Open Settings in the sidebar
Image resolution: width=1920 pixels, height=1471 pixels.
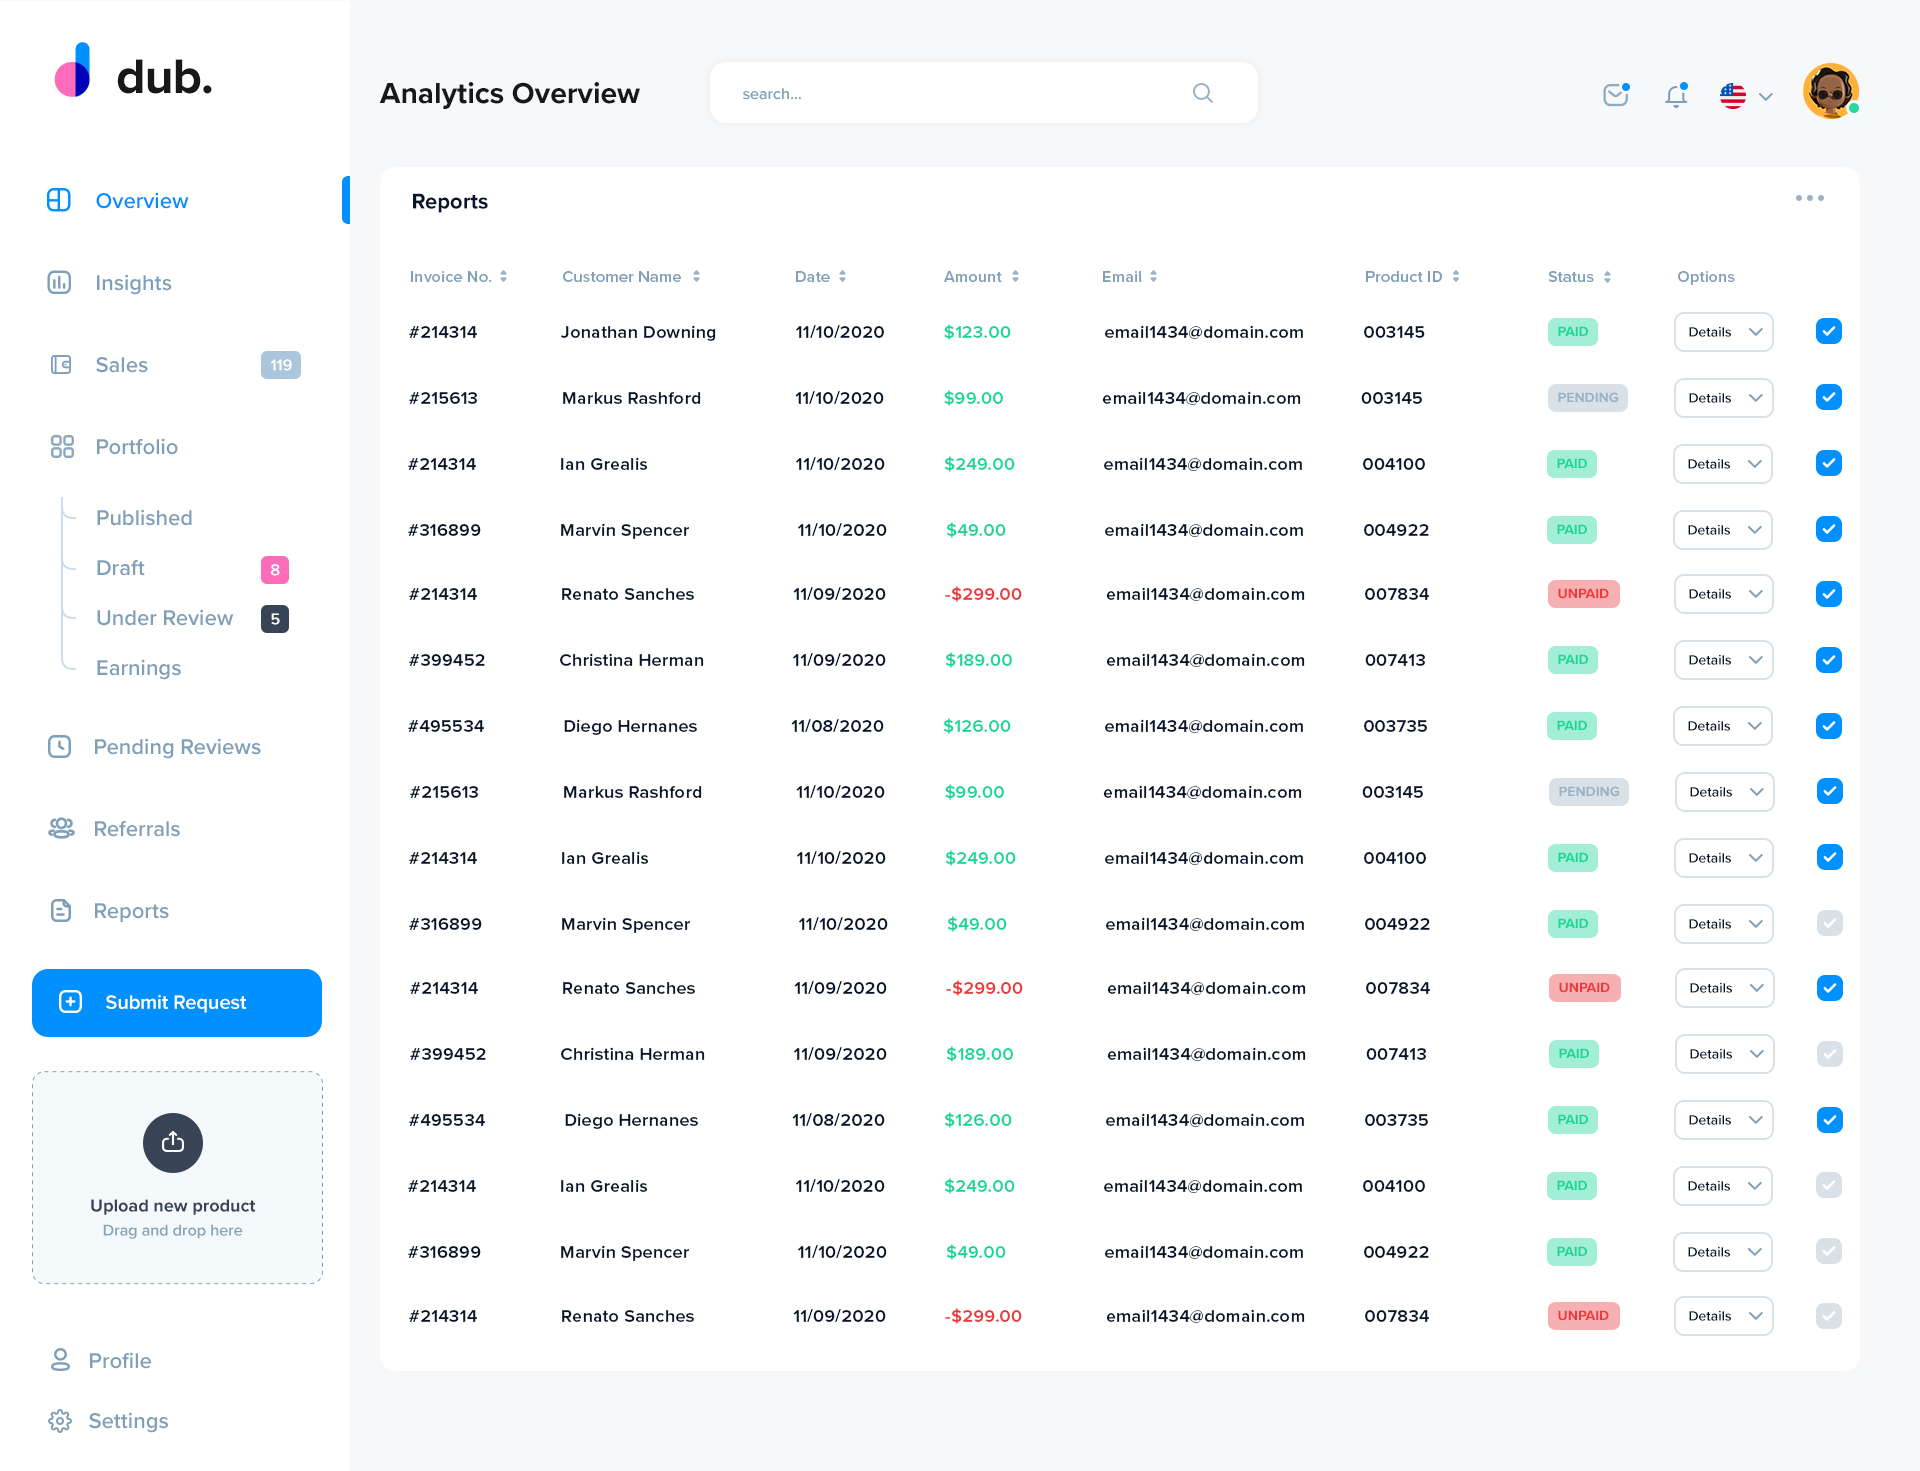pyautogui.click(x=128, y=1421)
